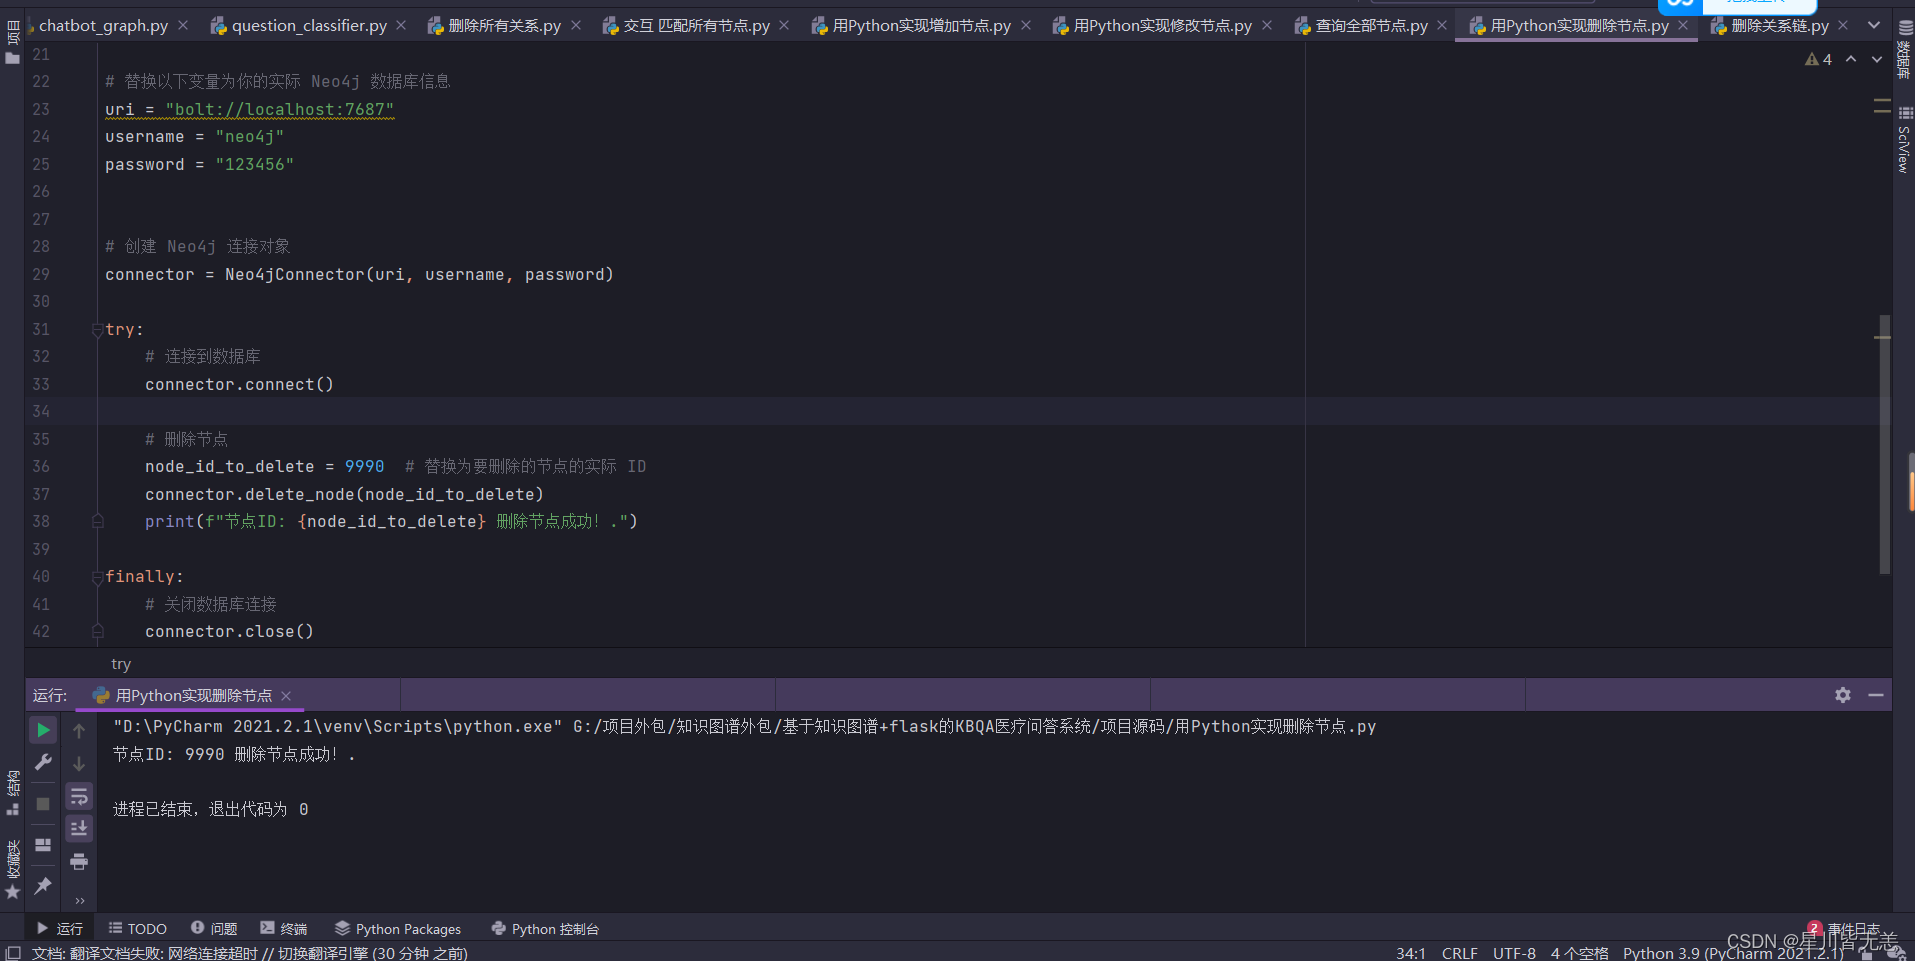Expand the hidden editor tabs dropdown chevron

tap(1874, 26)
